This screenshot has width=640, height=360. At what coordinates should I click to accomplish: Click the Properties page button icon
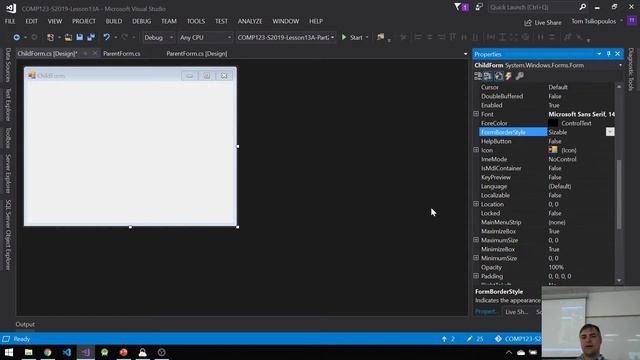[x=498, y=76]
